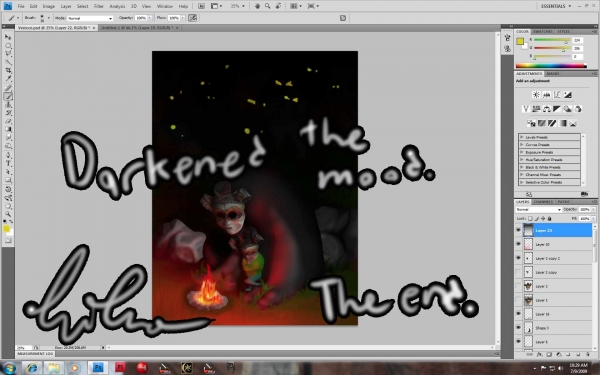Select the Crop tool
The height and width of the screenshot is (375, 600).
[8, 71]
